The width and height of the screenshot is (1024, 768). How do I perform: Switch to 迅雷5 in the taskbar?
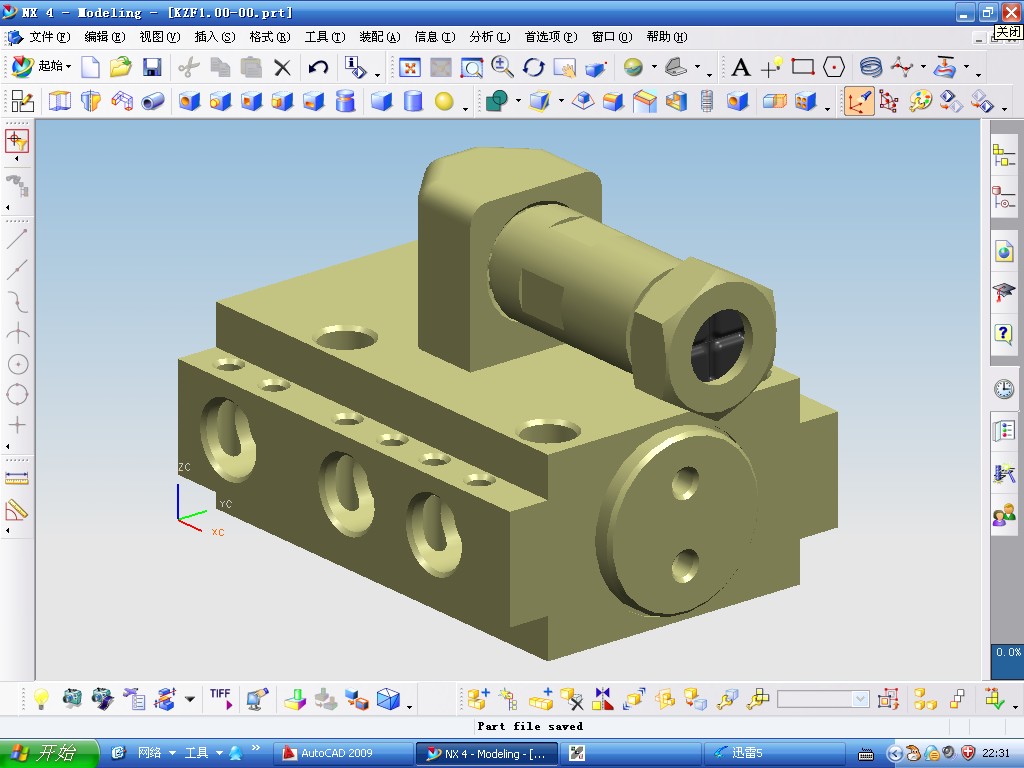coord(774,753)
